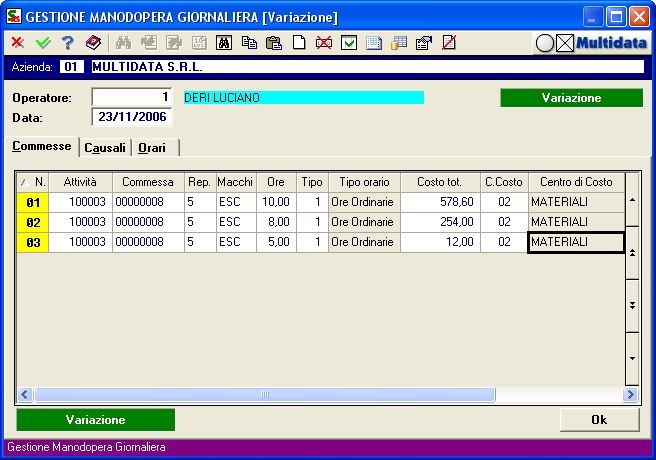Click the green check box toolbar icon

(348, 43)
